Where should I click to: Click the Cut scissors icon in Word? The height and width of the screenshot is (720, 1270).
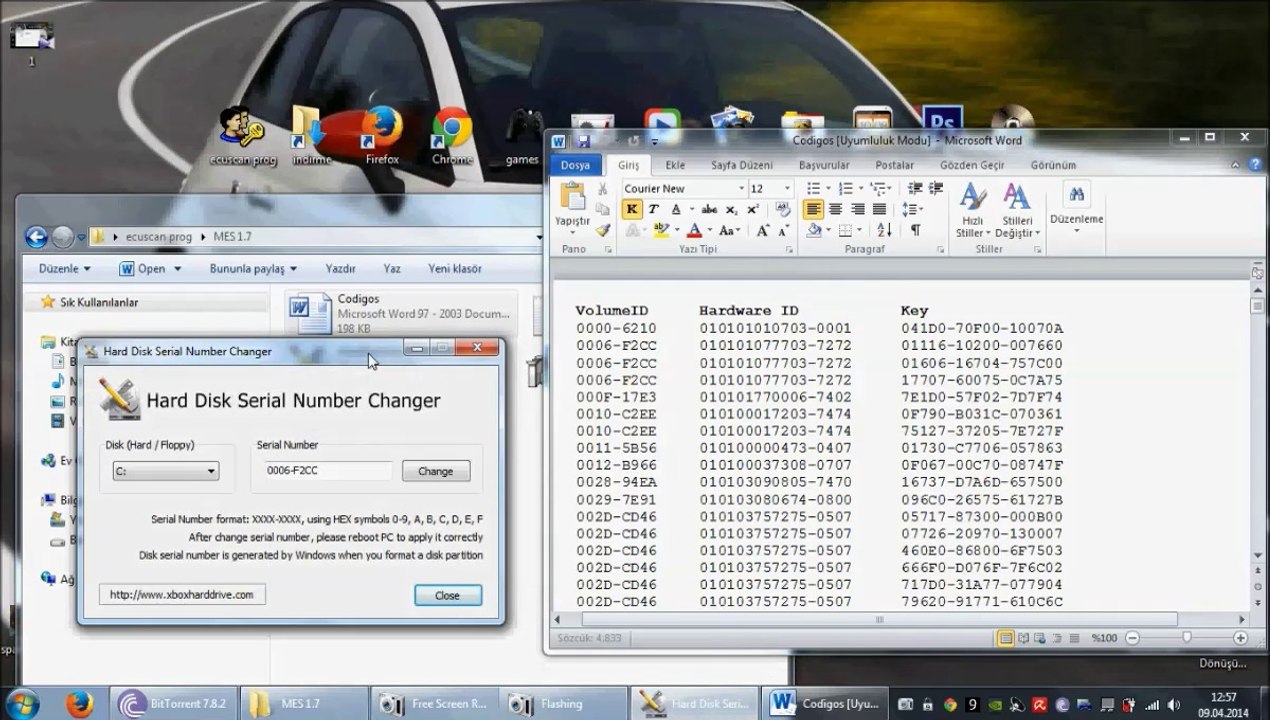602,188
